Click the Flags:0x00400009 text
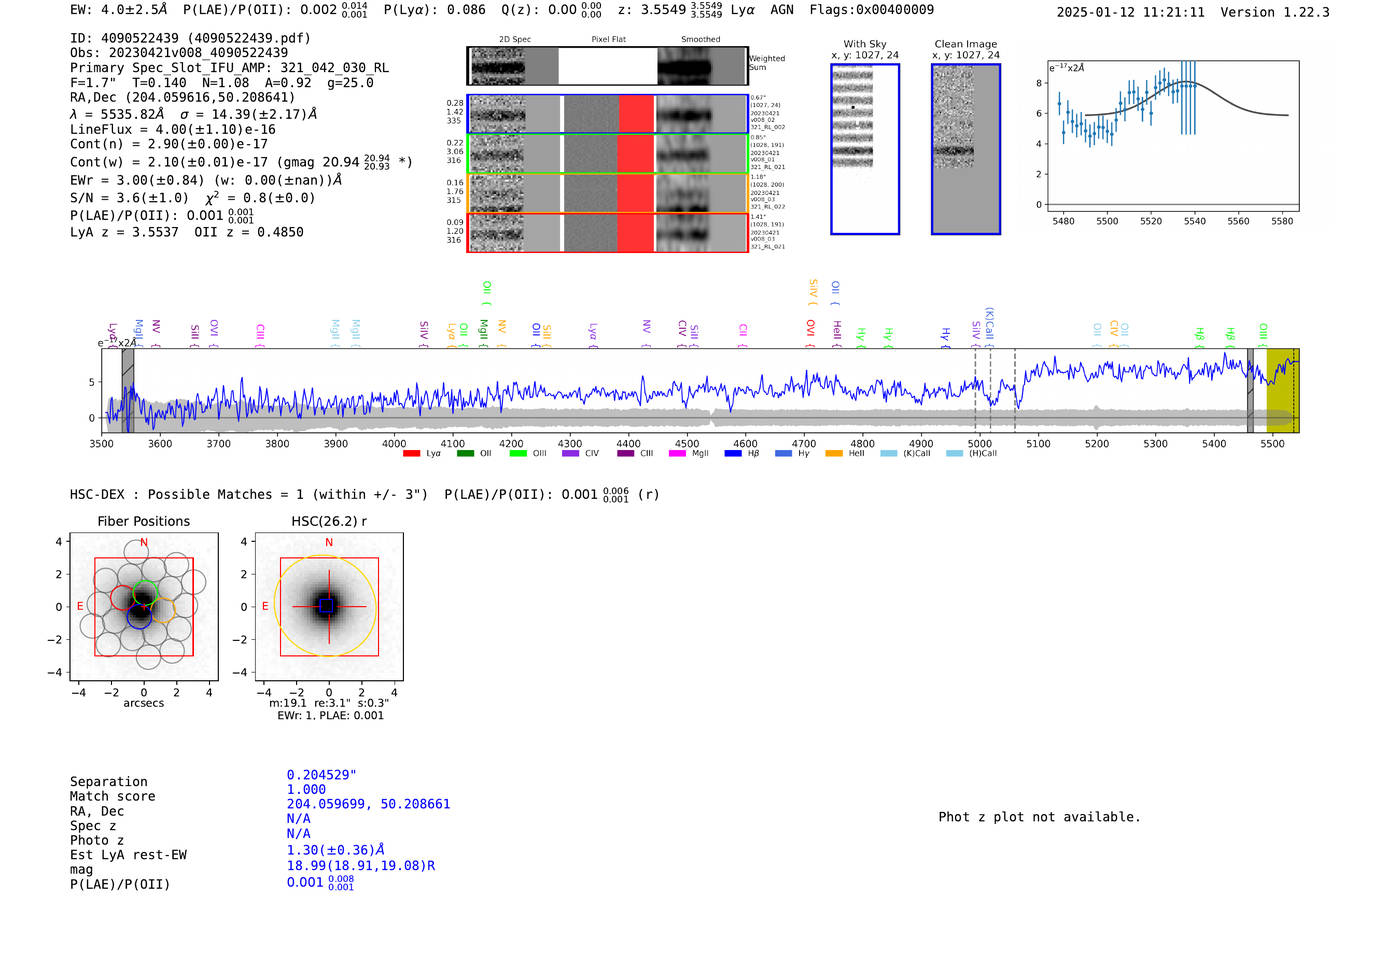Viewport: 1400px width, 953px height. pyautogui.click(x=872, y=10)
